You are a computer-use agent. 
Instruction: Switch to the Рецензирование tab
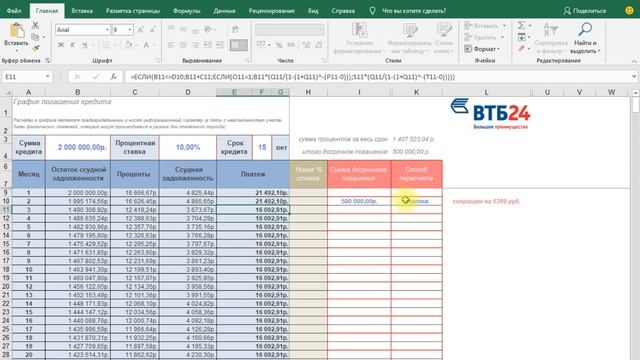271,11
